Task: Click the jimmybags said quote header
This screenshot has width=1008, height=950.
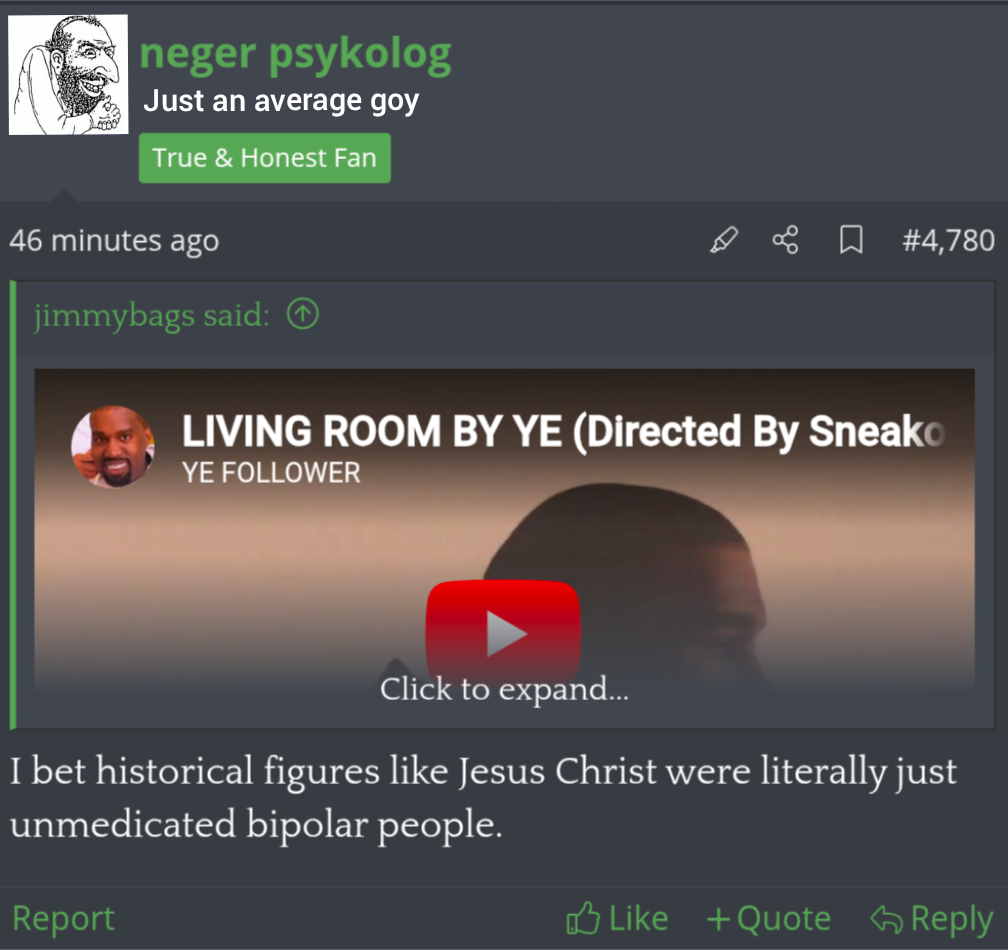Action: click(x=152, y=315)
